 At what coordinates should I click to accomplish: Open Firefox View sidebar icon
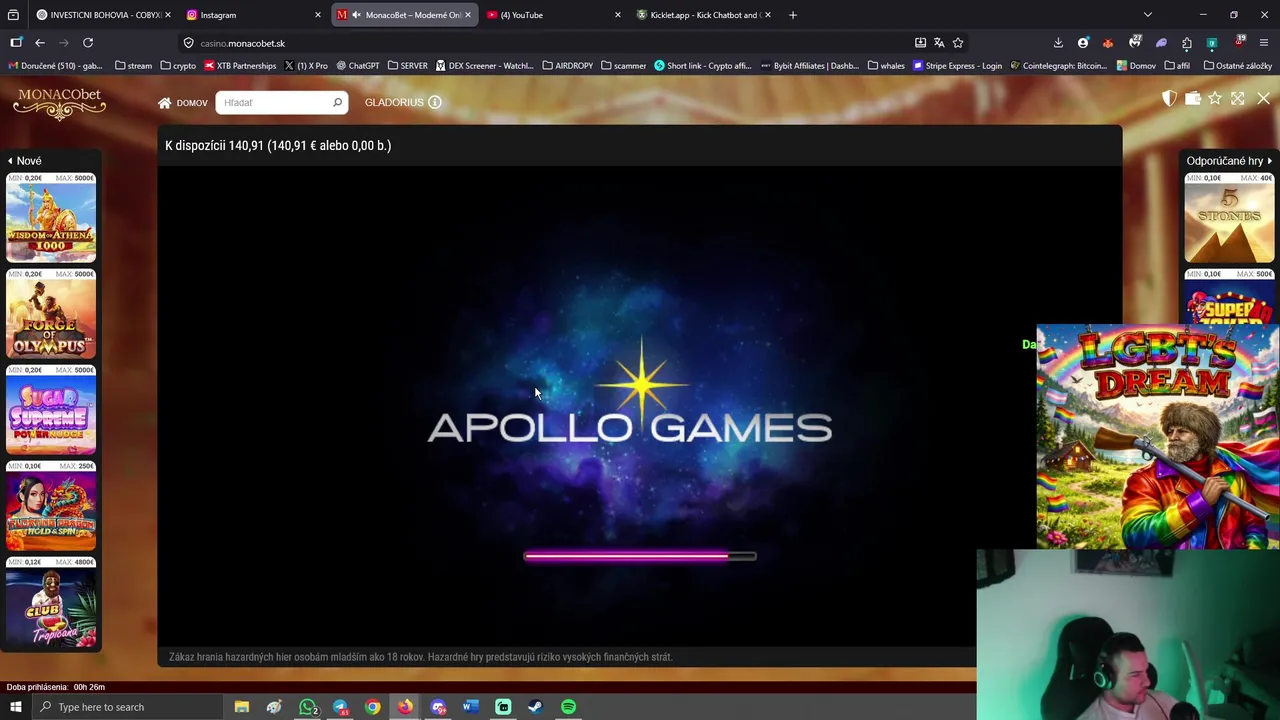click(x=16, y=43)
